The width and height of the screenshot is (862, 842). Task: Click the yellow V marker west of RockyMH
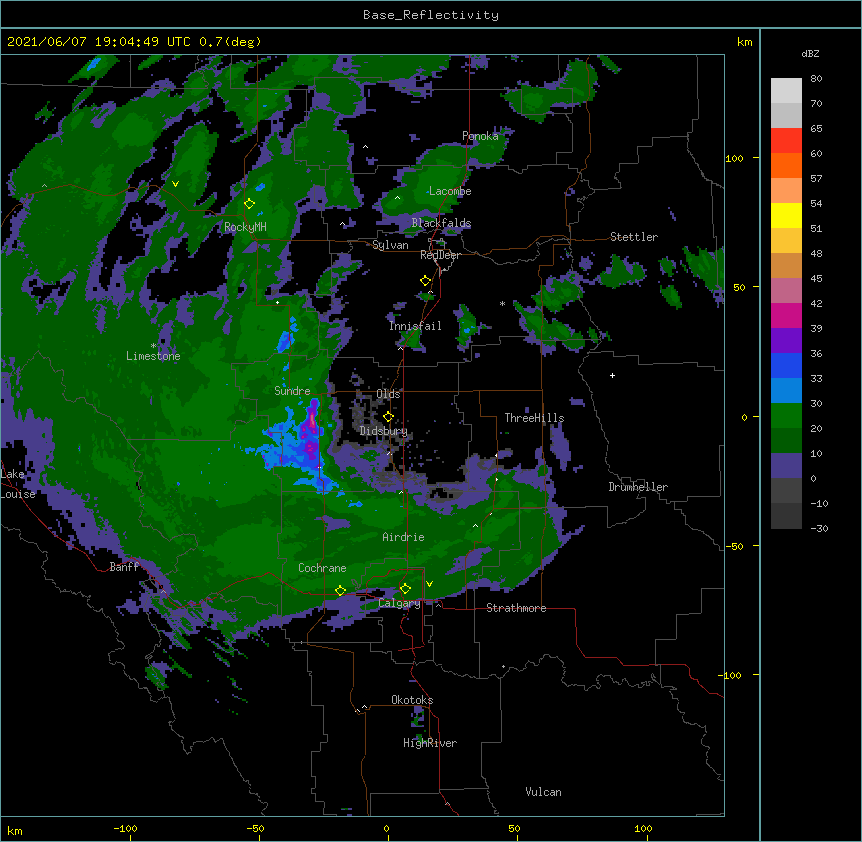(175, 184)
